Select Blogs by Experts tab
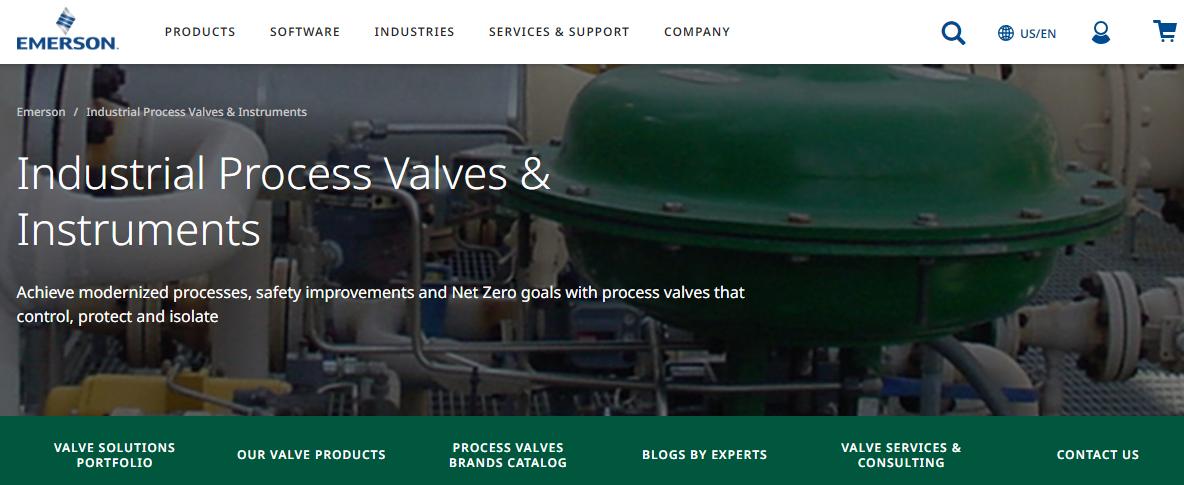The image size is (1184, 485). (705, 455)
